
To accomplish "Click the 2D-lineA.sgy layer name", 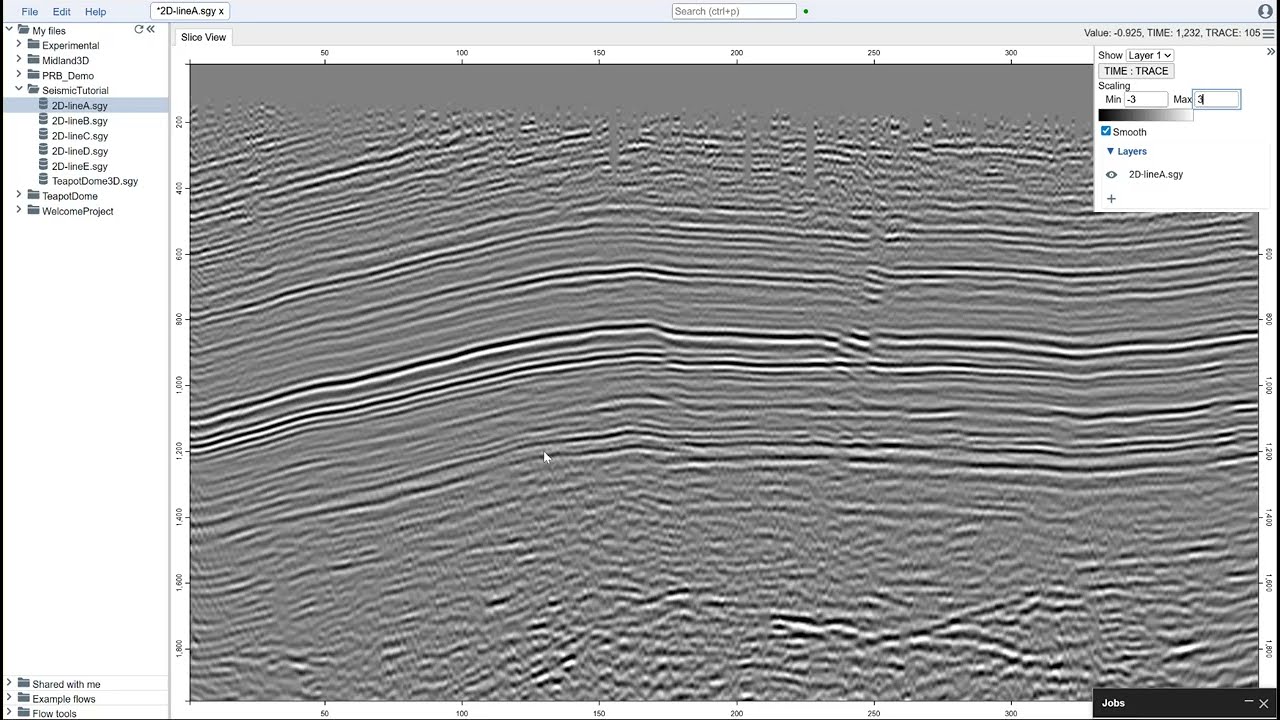I will [x=1156, y=174].
